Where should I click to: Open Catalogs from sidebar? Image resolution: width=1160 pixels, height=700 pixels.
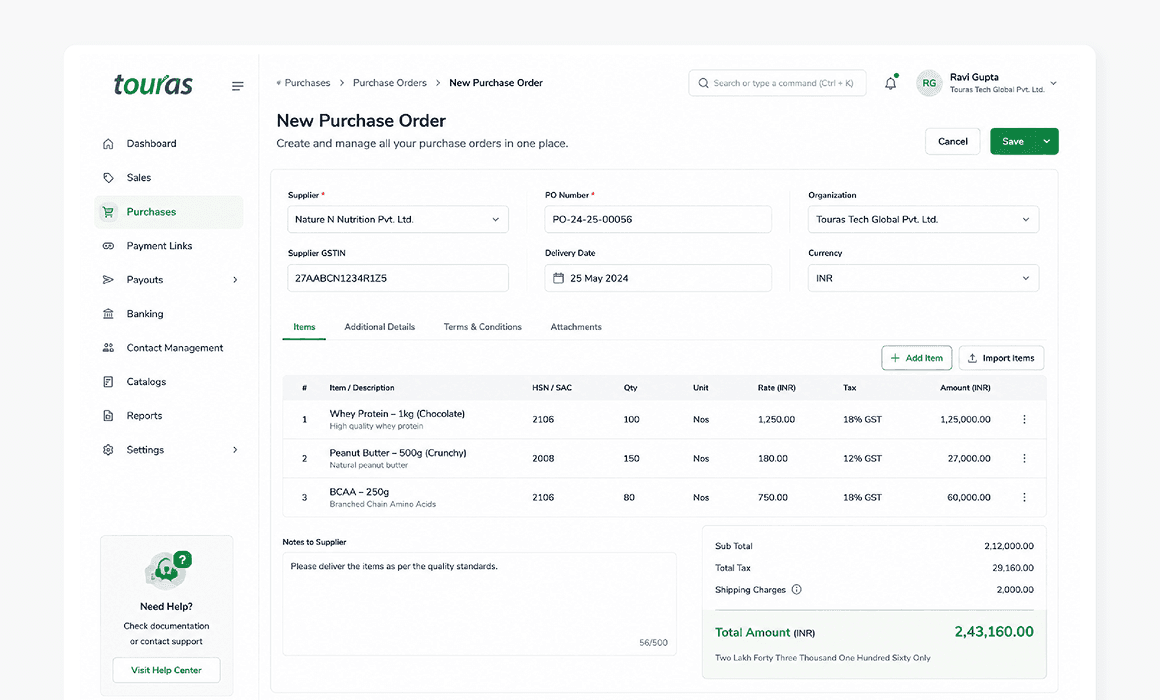169,382
